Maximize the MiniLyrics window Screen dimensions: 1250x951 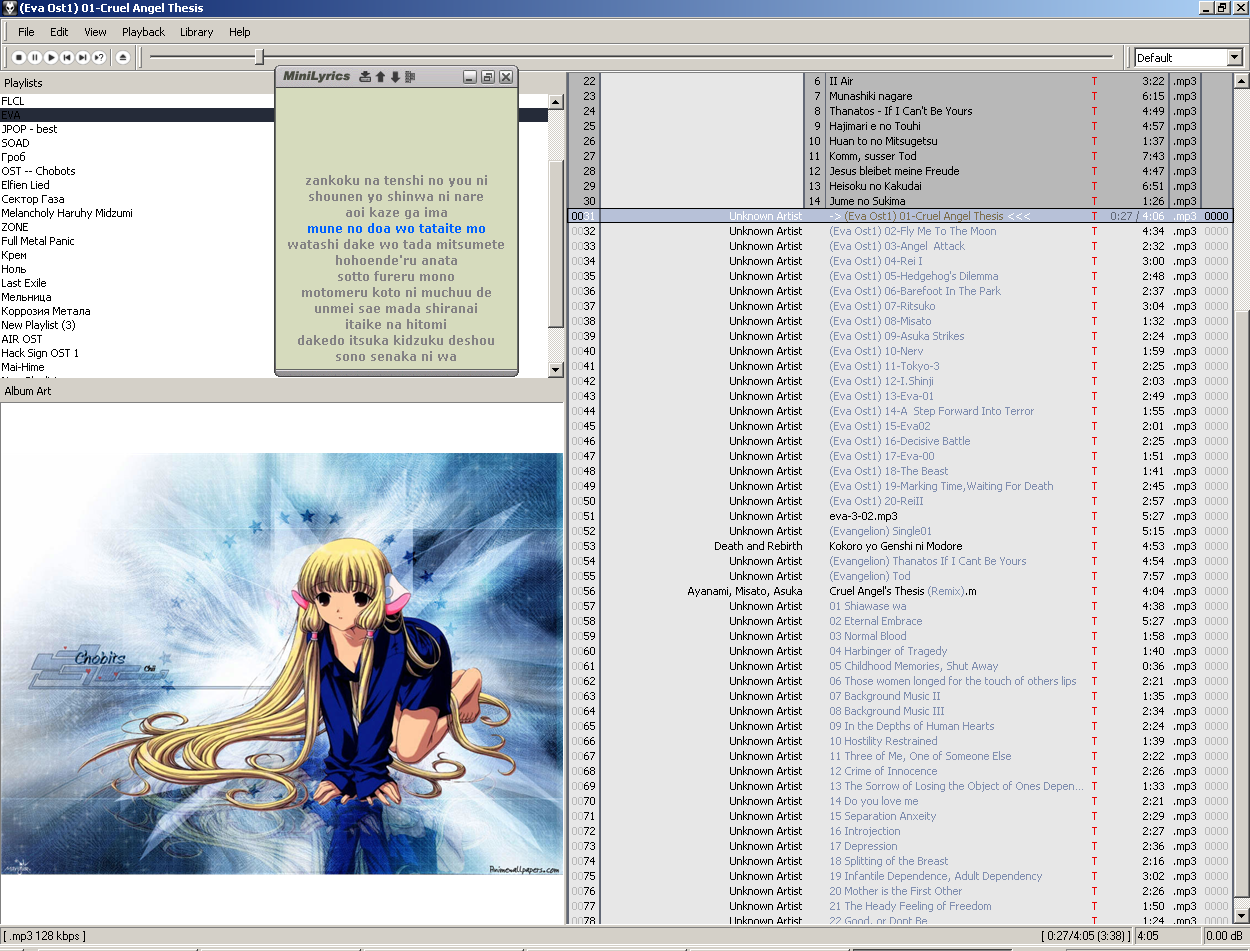(x=488, y=77)
